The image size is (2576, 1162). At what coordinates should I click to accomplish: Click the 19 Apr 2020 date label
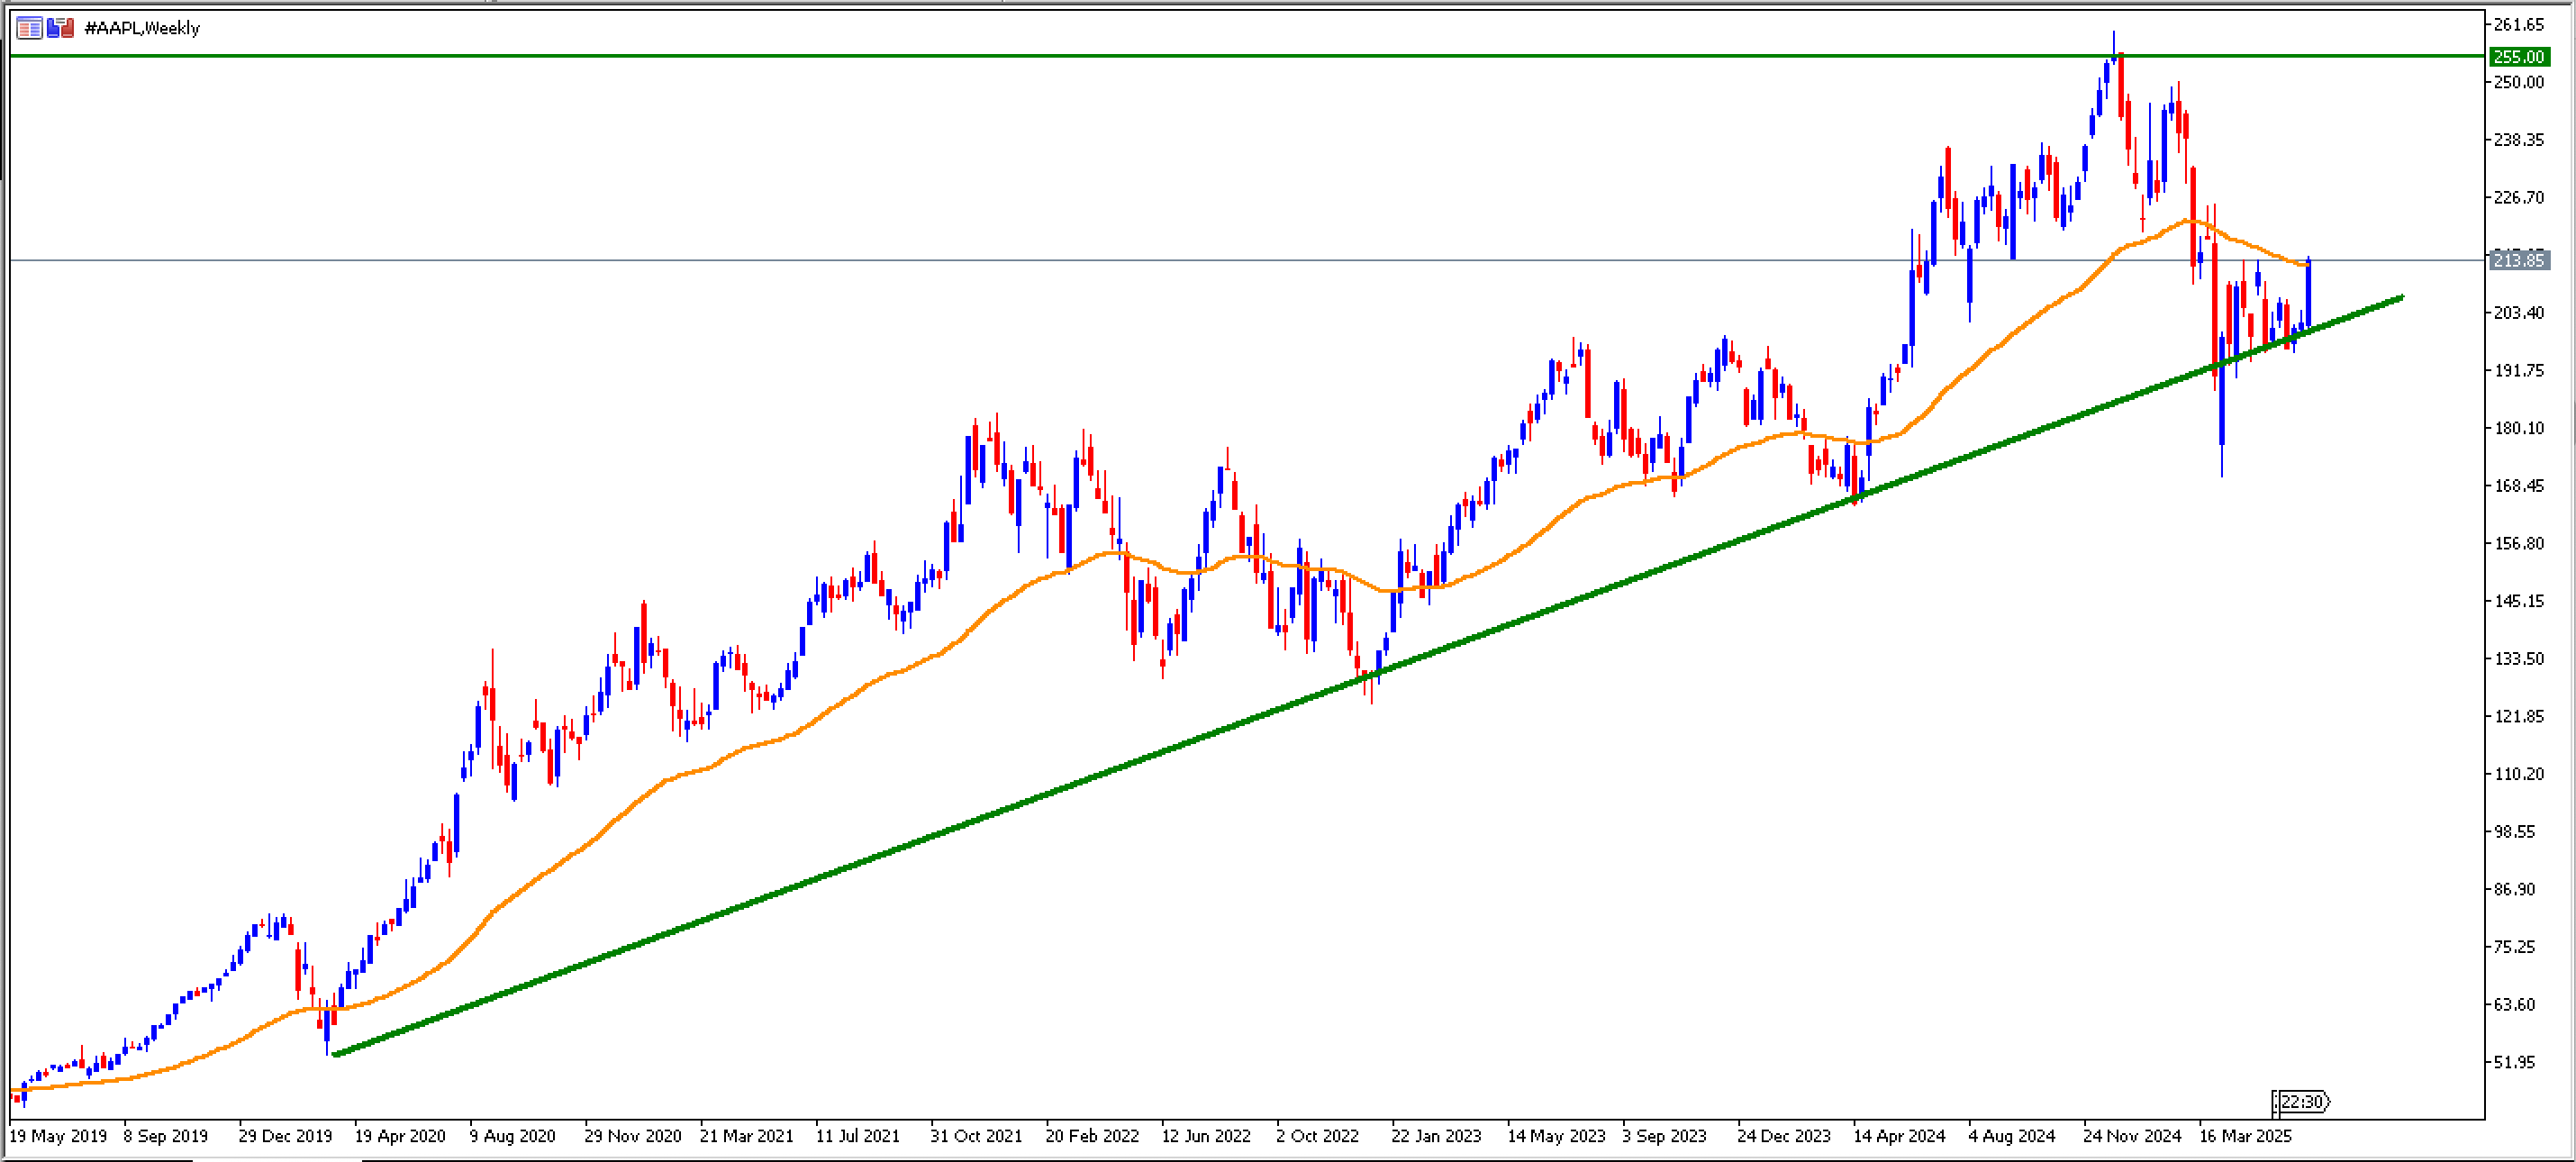400,1137
